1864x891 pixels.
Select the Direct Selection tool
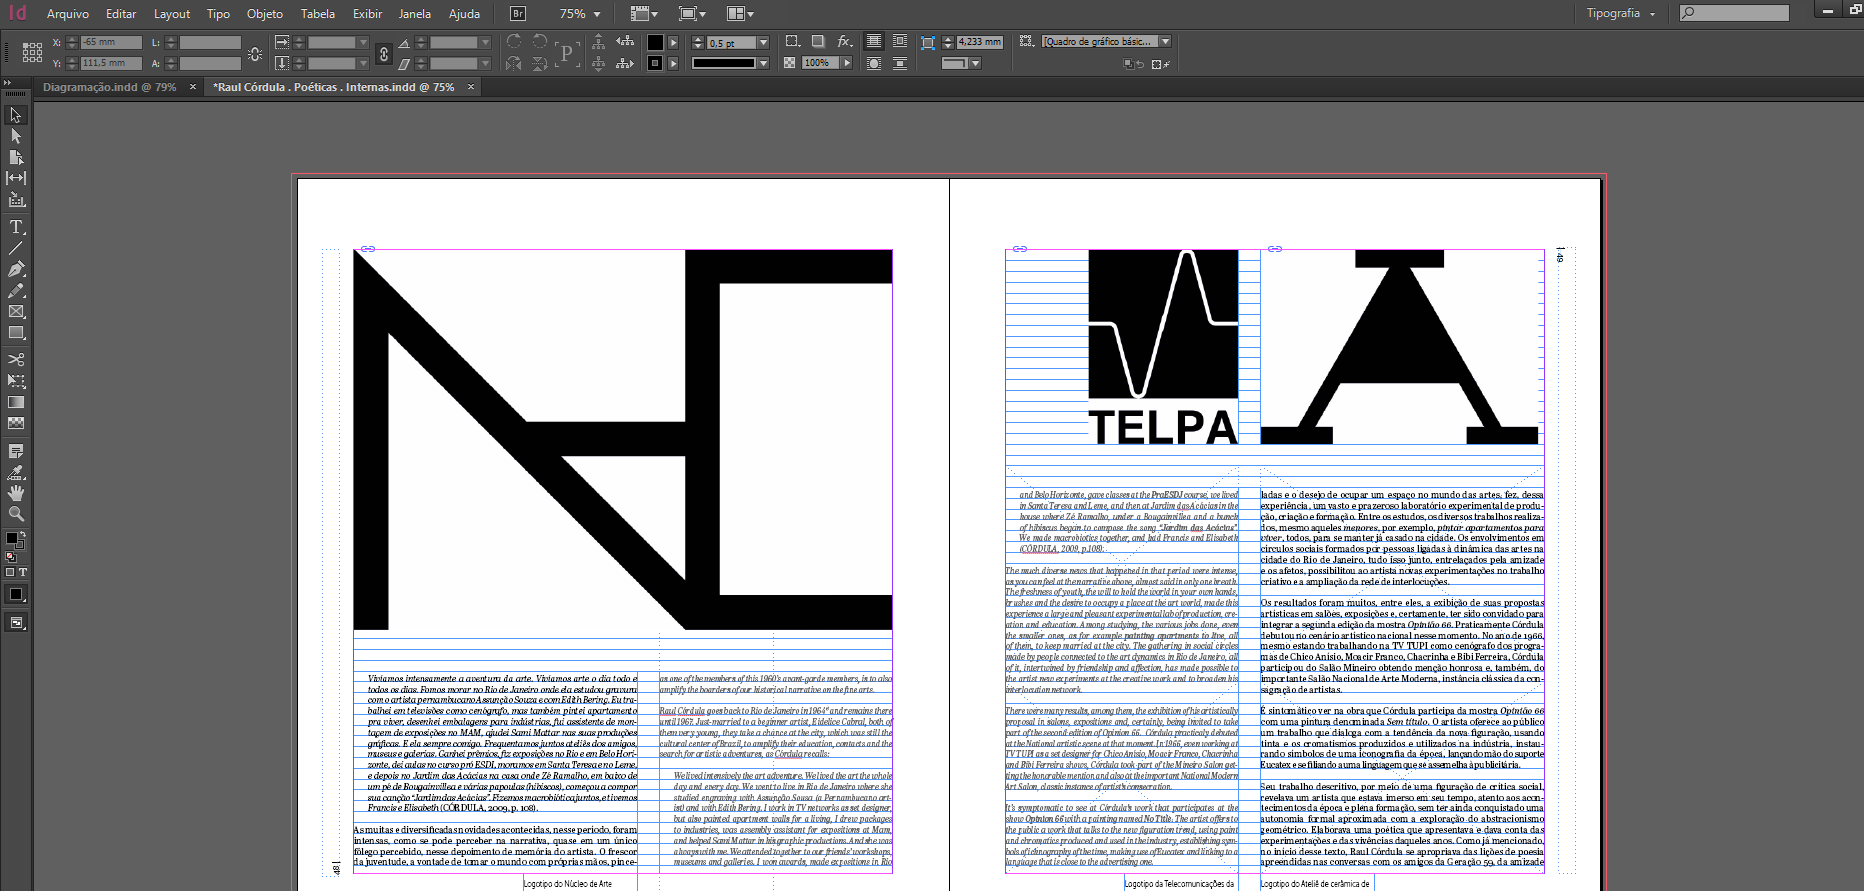[x=16, y=136]
